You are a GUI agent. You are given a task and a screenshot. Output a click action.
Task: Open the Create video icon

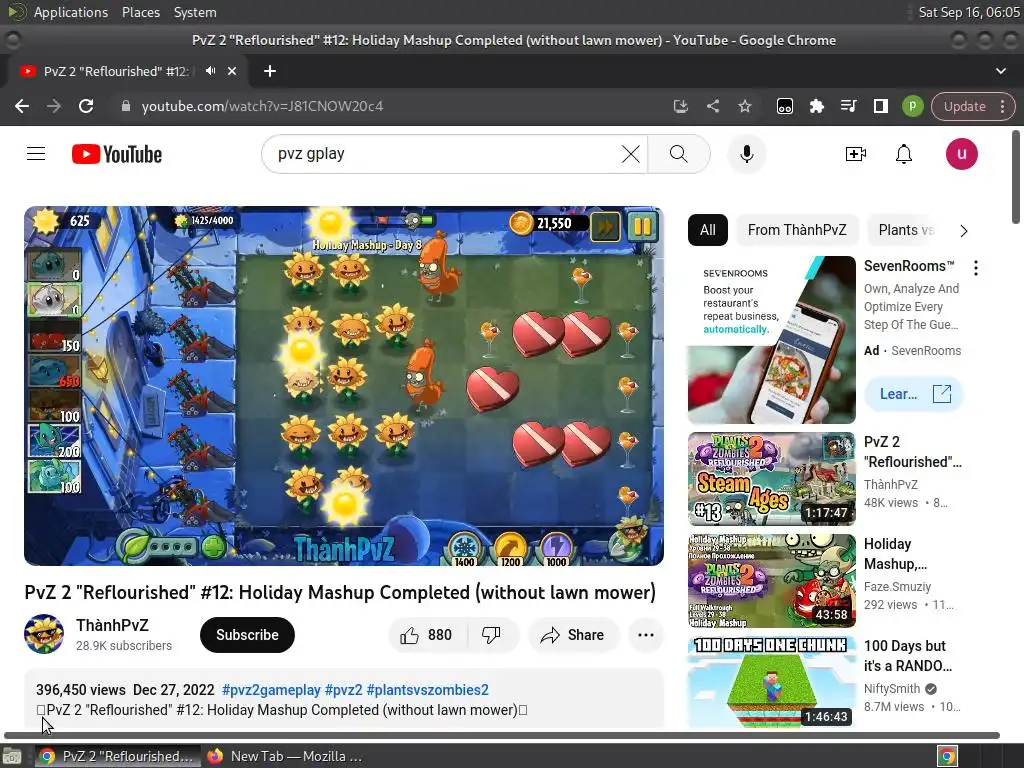pyautogui.click(x=856, y=154)
